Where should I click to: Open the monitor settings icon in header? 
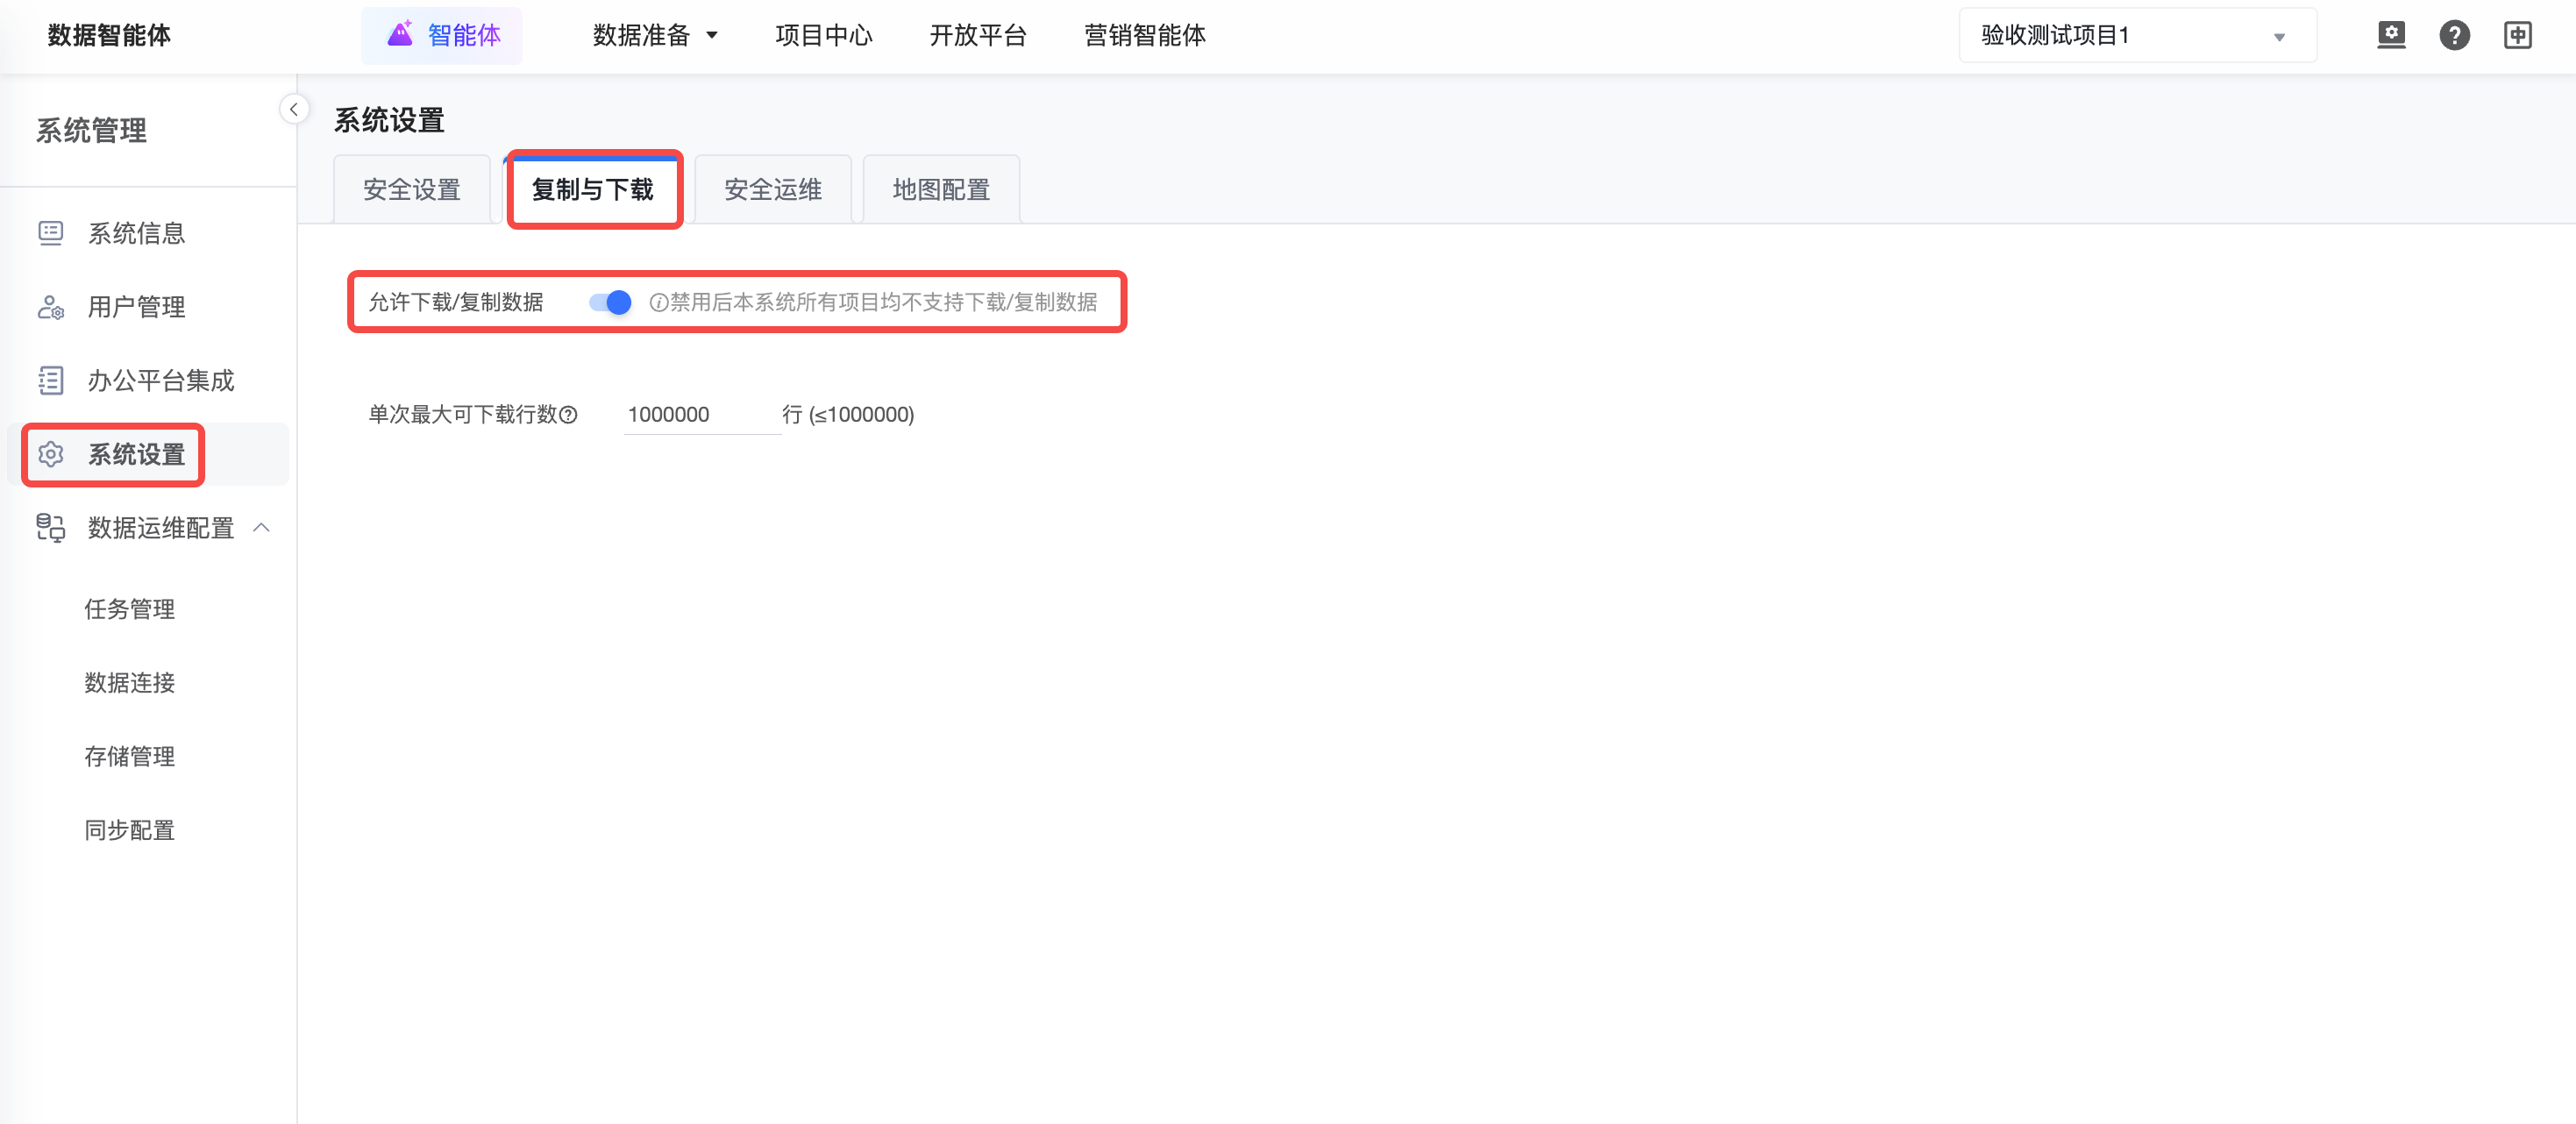tap(2391, 35)
